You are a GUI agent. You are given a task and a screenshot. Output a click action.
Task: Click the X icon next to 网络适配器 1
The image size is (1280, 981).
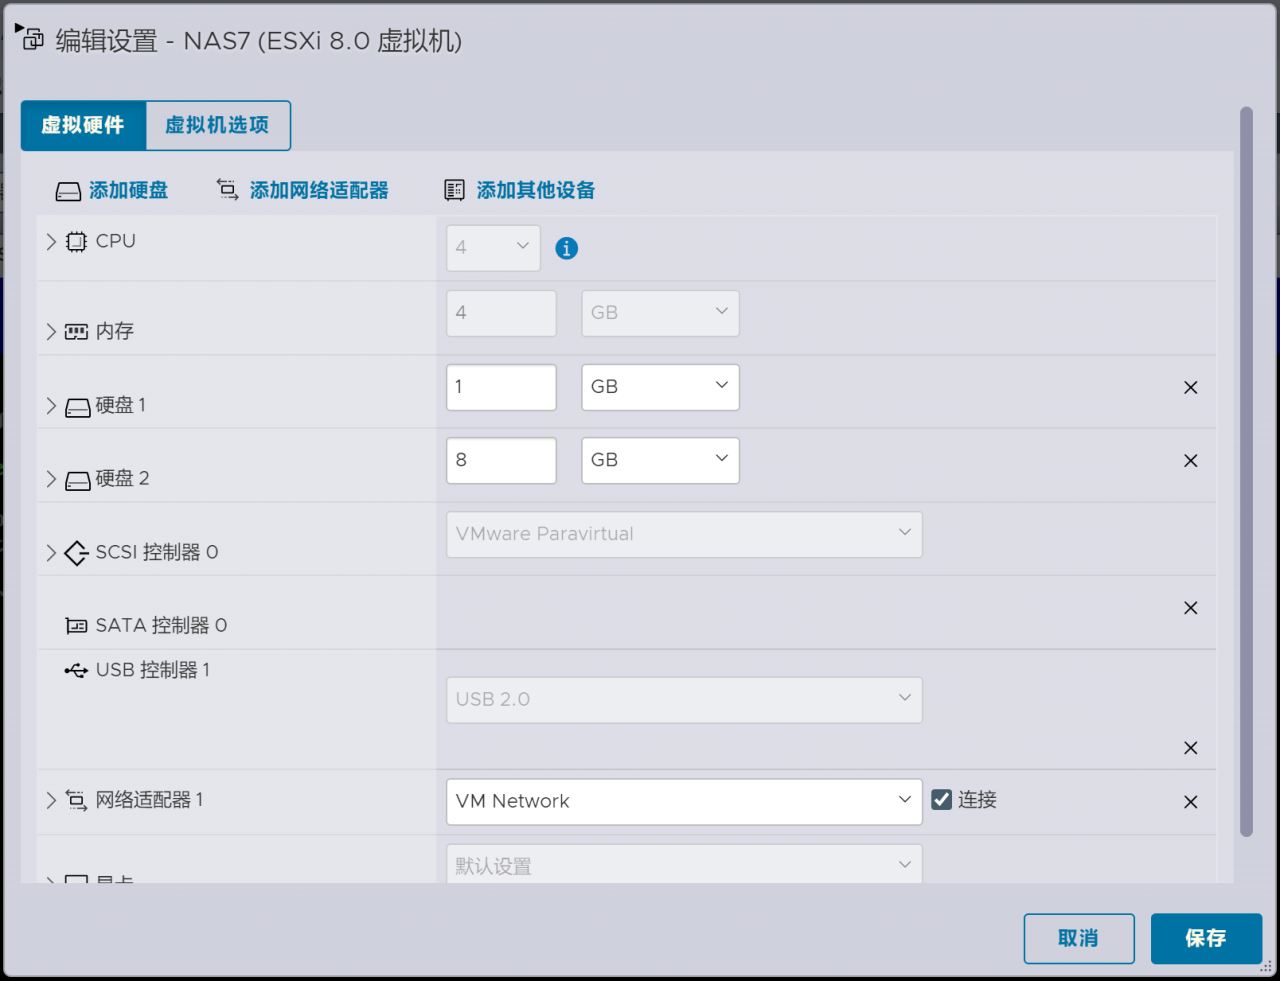[x=1190, y=801]
